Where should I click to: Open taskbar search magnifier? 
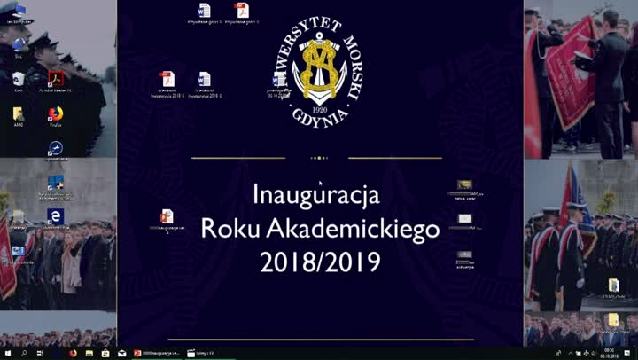(24, 353)
